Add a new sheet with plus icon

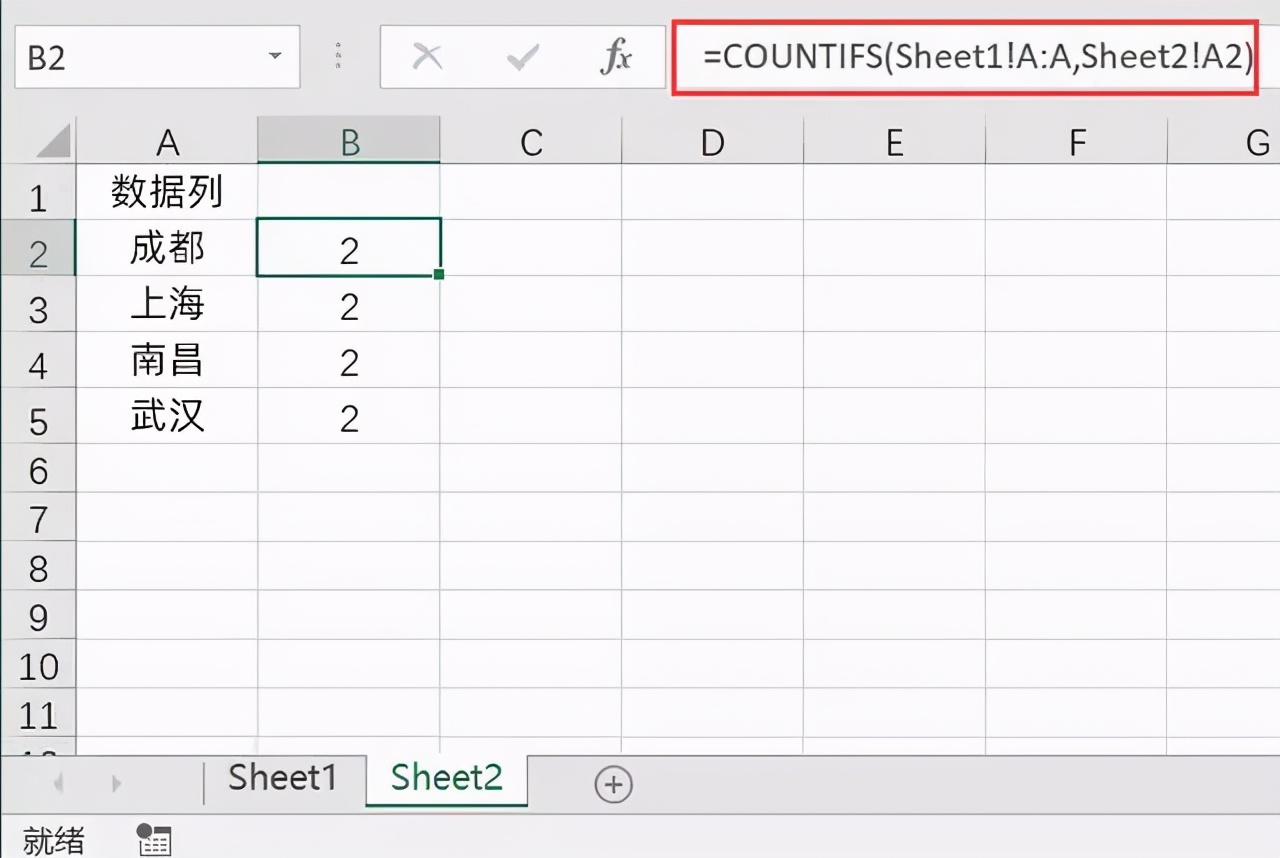[x=613, y=785]
